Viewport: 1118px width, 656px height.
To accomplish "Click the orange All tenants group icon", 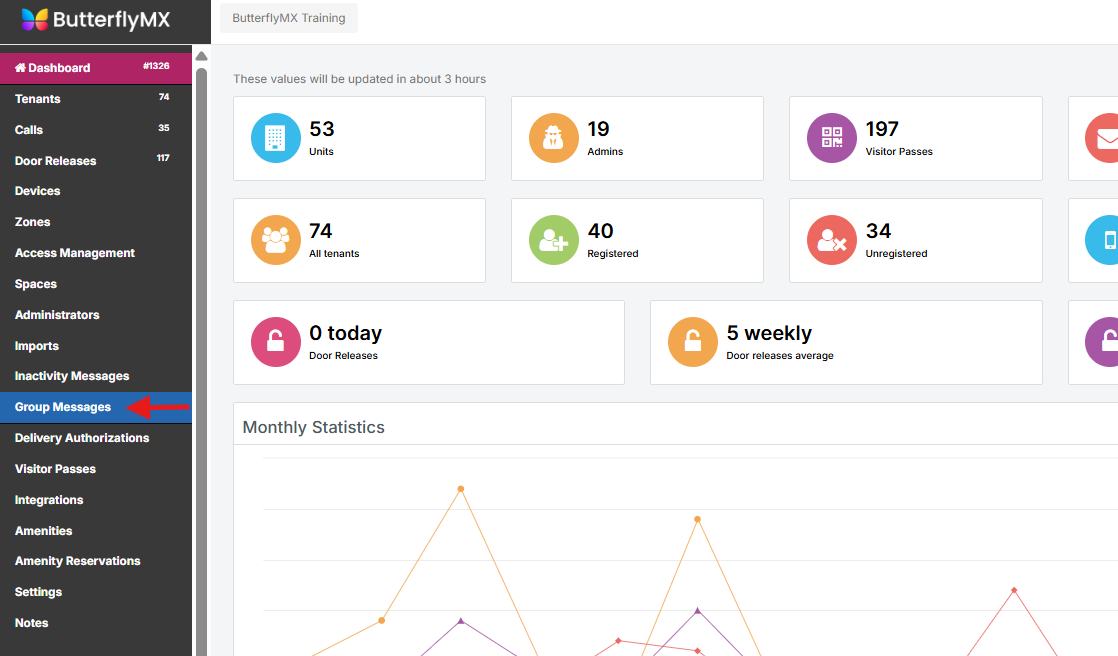I will coord(275,240).
